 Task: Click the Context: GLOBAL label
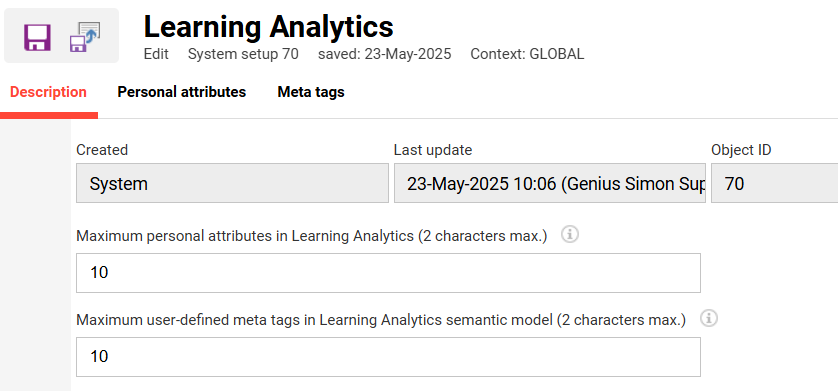click(527, 54)
